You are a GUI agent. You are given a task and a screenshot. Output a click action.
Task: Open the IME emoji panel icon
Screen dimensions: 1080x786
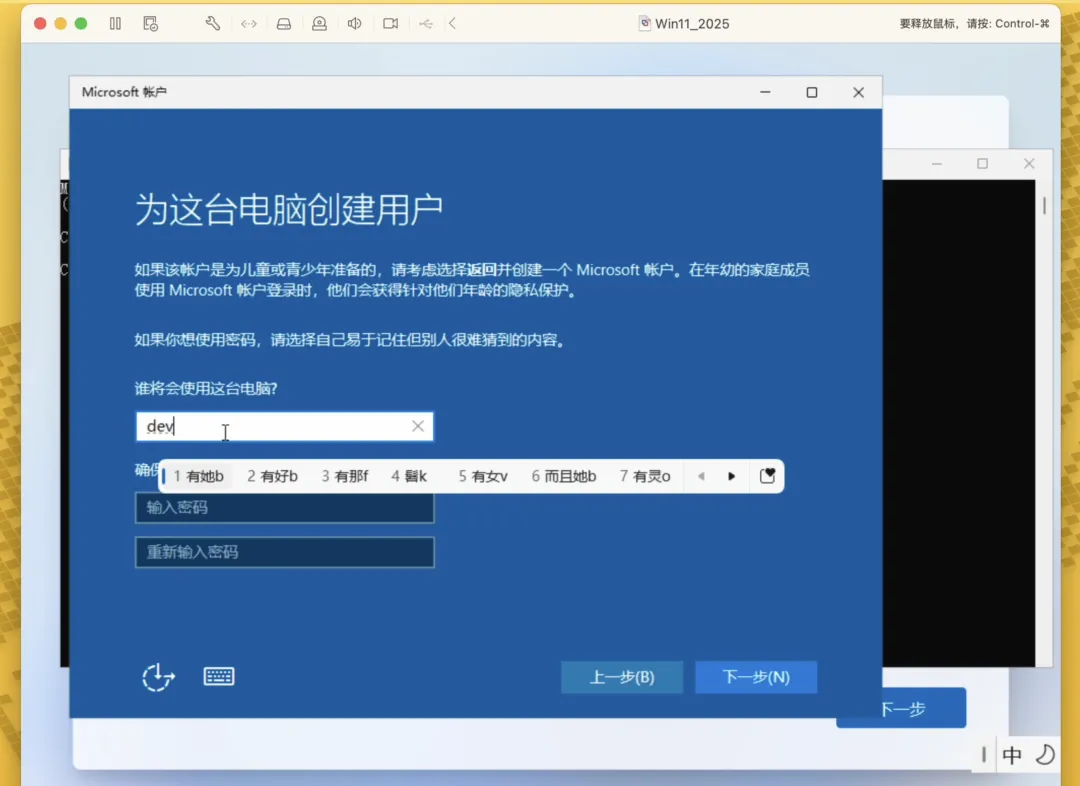pos(767,476)
